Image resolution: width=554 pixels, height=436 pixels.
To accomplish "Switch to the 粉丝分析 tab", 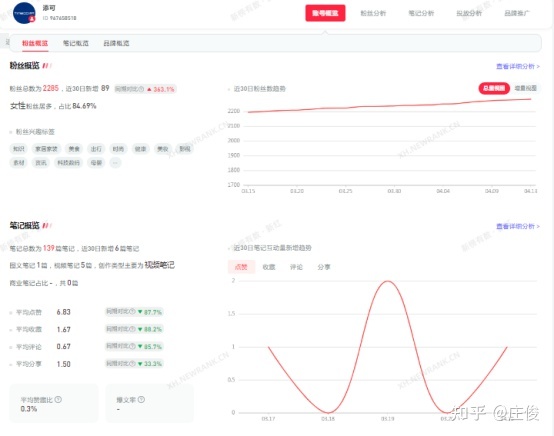I will 373,13.
